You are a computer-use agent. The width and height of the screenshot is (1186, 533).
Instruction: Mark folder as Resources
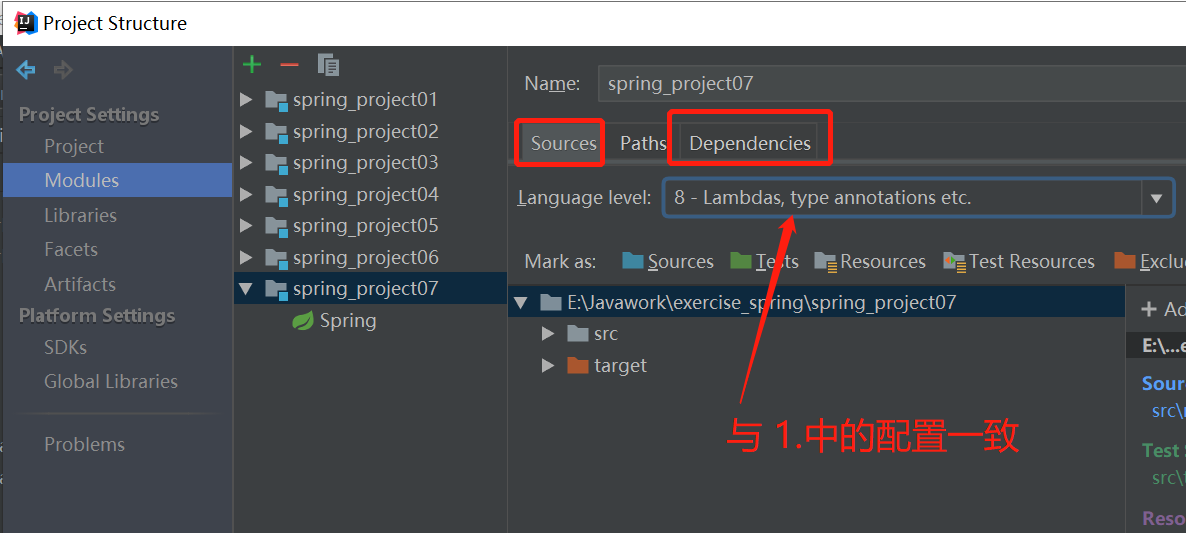(870, 262)
